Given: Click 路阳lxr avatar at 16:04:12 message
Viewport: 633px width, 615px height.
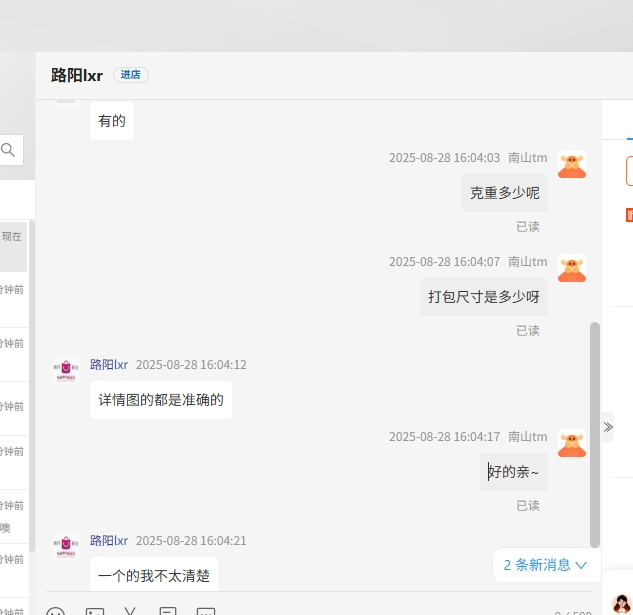Looking at the screenshot, I should 66,371.
